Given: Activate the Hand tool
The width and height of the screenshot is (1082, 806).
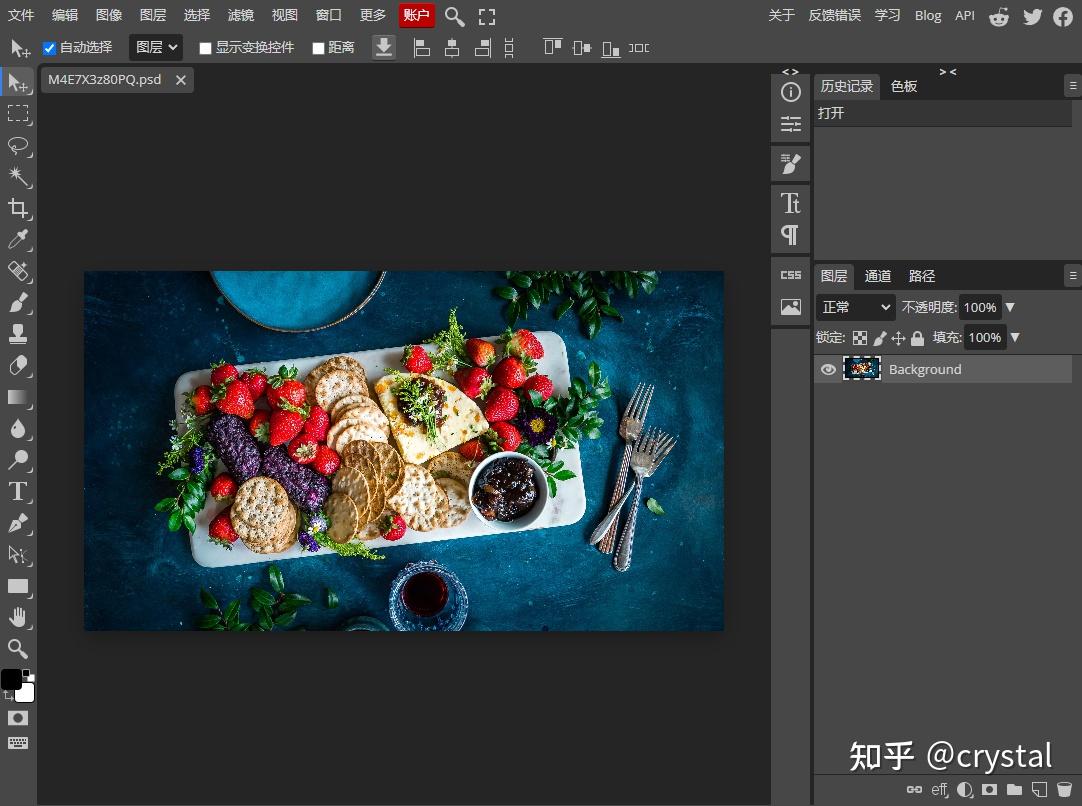Looking at the screenshot, I should 18,618.
